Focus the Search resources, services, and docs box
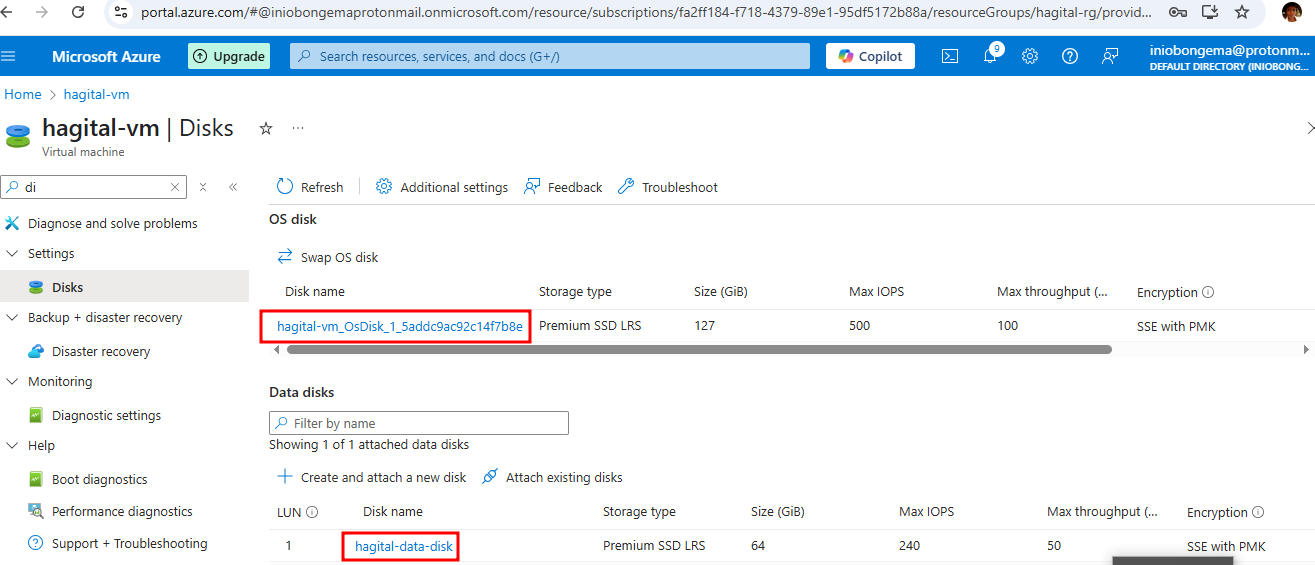Viewport: 1315px width, 565px height. 550,56
